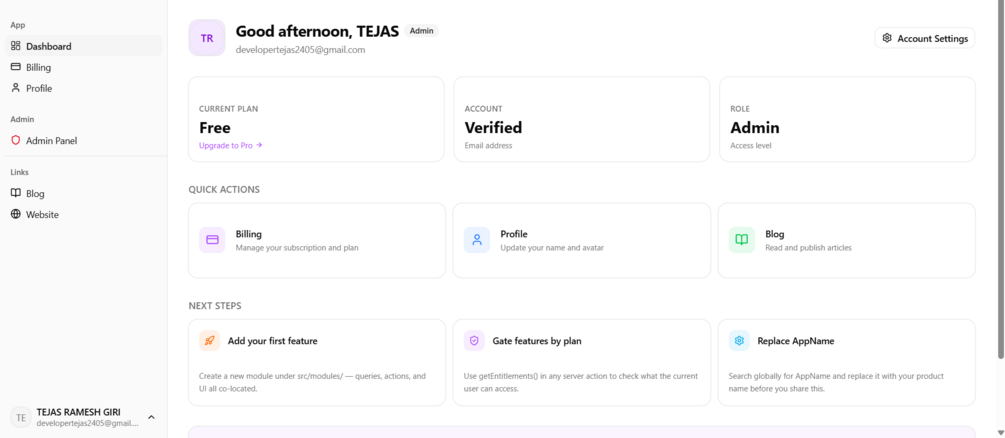Click the purple Billing quick action icon
Image resolution: width=1005 pixels, height=438 pixels.
tap(212, 240)
